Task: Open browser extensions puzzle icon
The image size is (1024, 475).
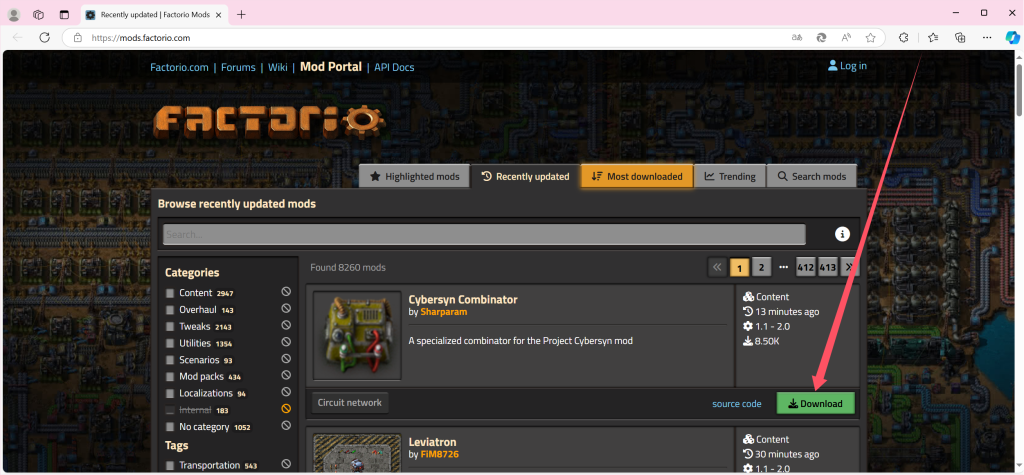Action: (x=904, y=38)
